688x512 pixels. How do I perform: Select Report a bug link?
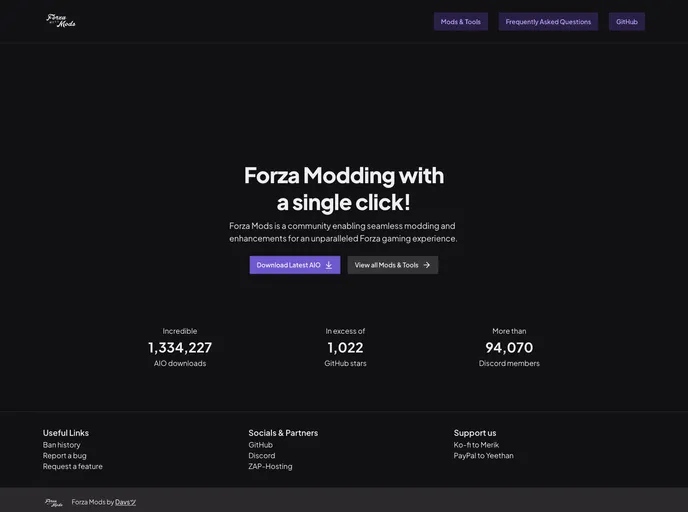(x=64, y=455)
